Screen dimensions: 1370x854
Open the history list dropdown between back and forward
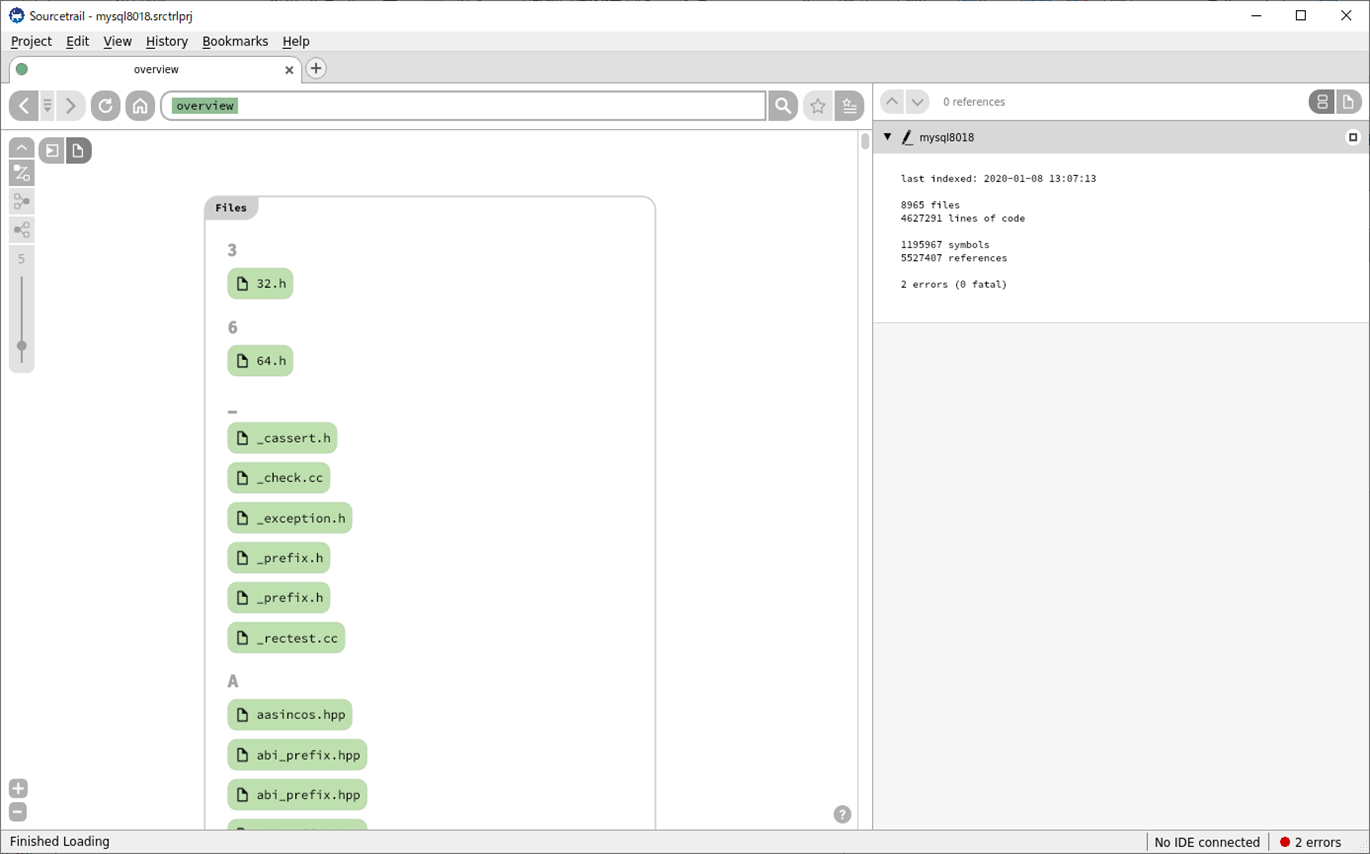click(x=47, y=105)
